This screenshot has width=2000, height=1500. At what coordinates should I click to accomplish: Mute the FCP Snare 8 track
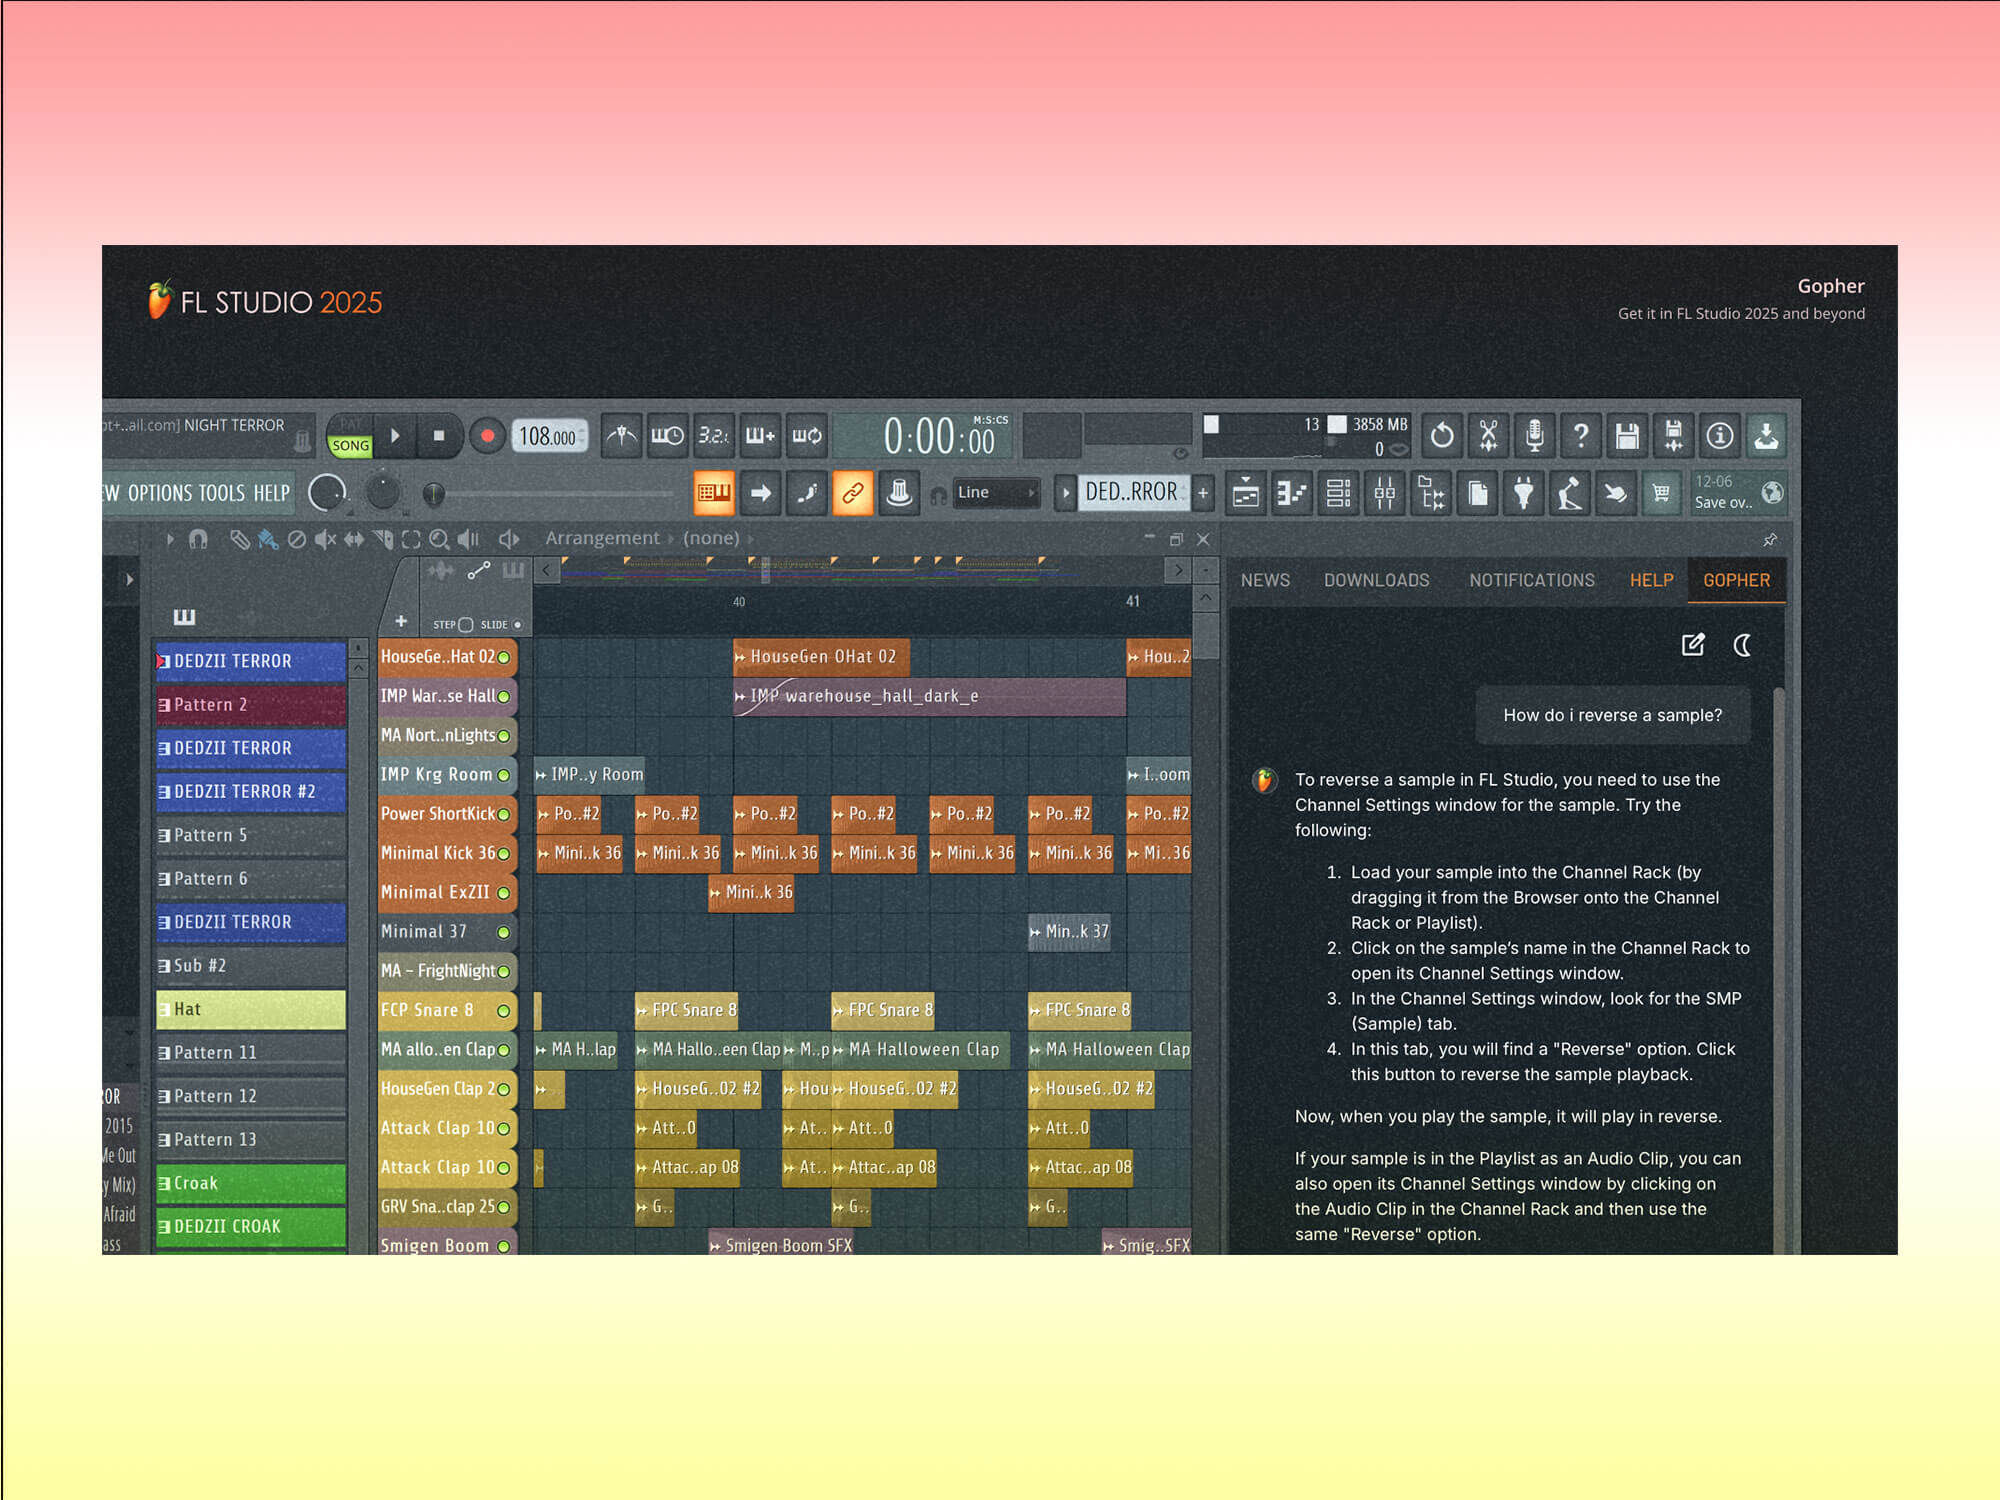(x=504, y=1011)
